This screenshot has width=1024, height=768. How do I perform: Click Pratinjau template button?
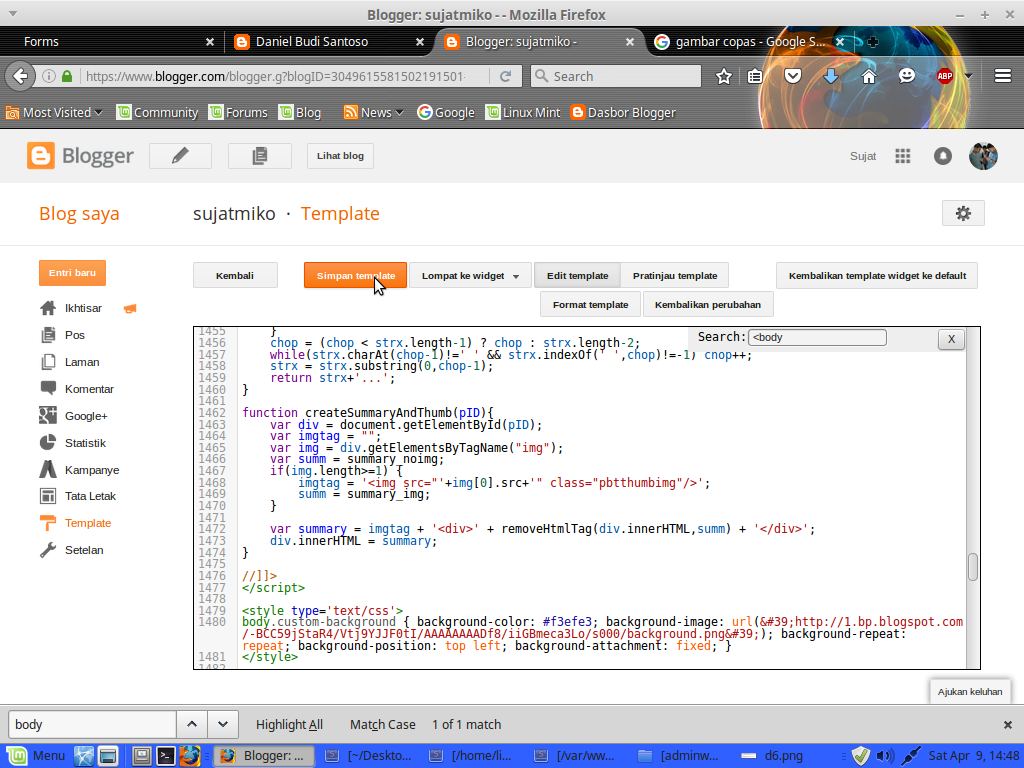pyautogui.click(x=675, y=276)
